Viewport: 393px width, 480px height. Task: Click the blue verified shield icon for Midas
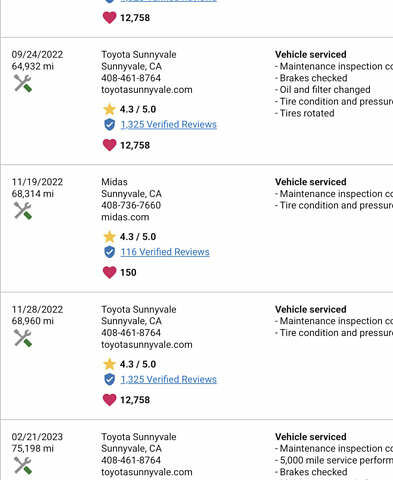(x=109, y=252)
